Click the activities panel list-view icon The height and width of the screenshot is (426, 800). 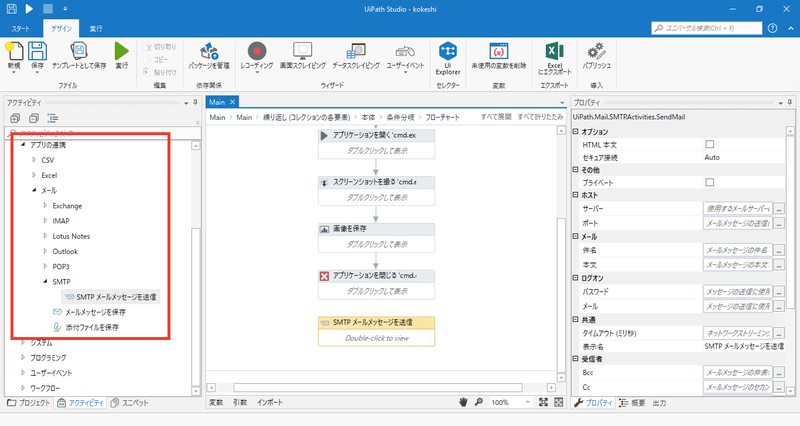[x=53, y=118]
